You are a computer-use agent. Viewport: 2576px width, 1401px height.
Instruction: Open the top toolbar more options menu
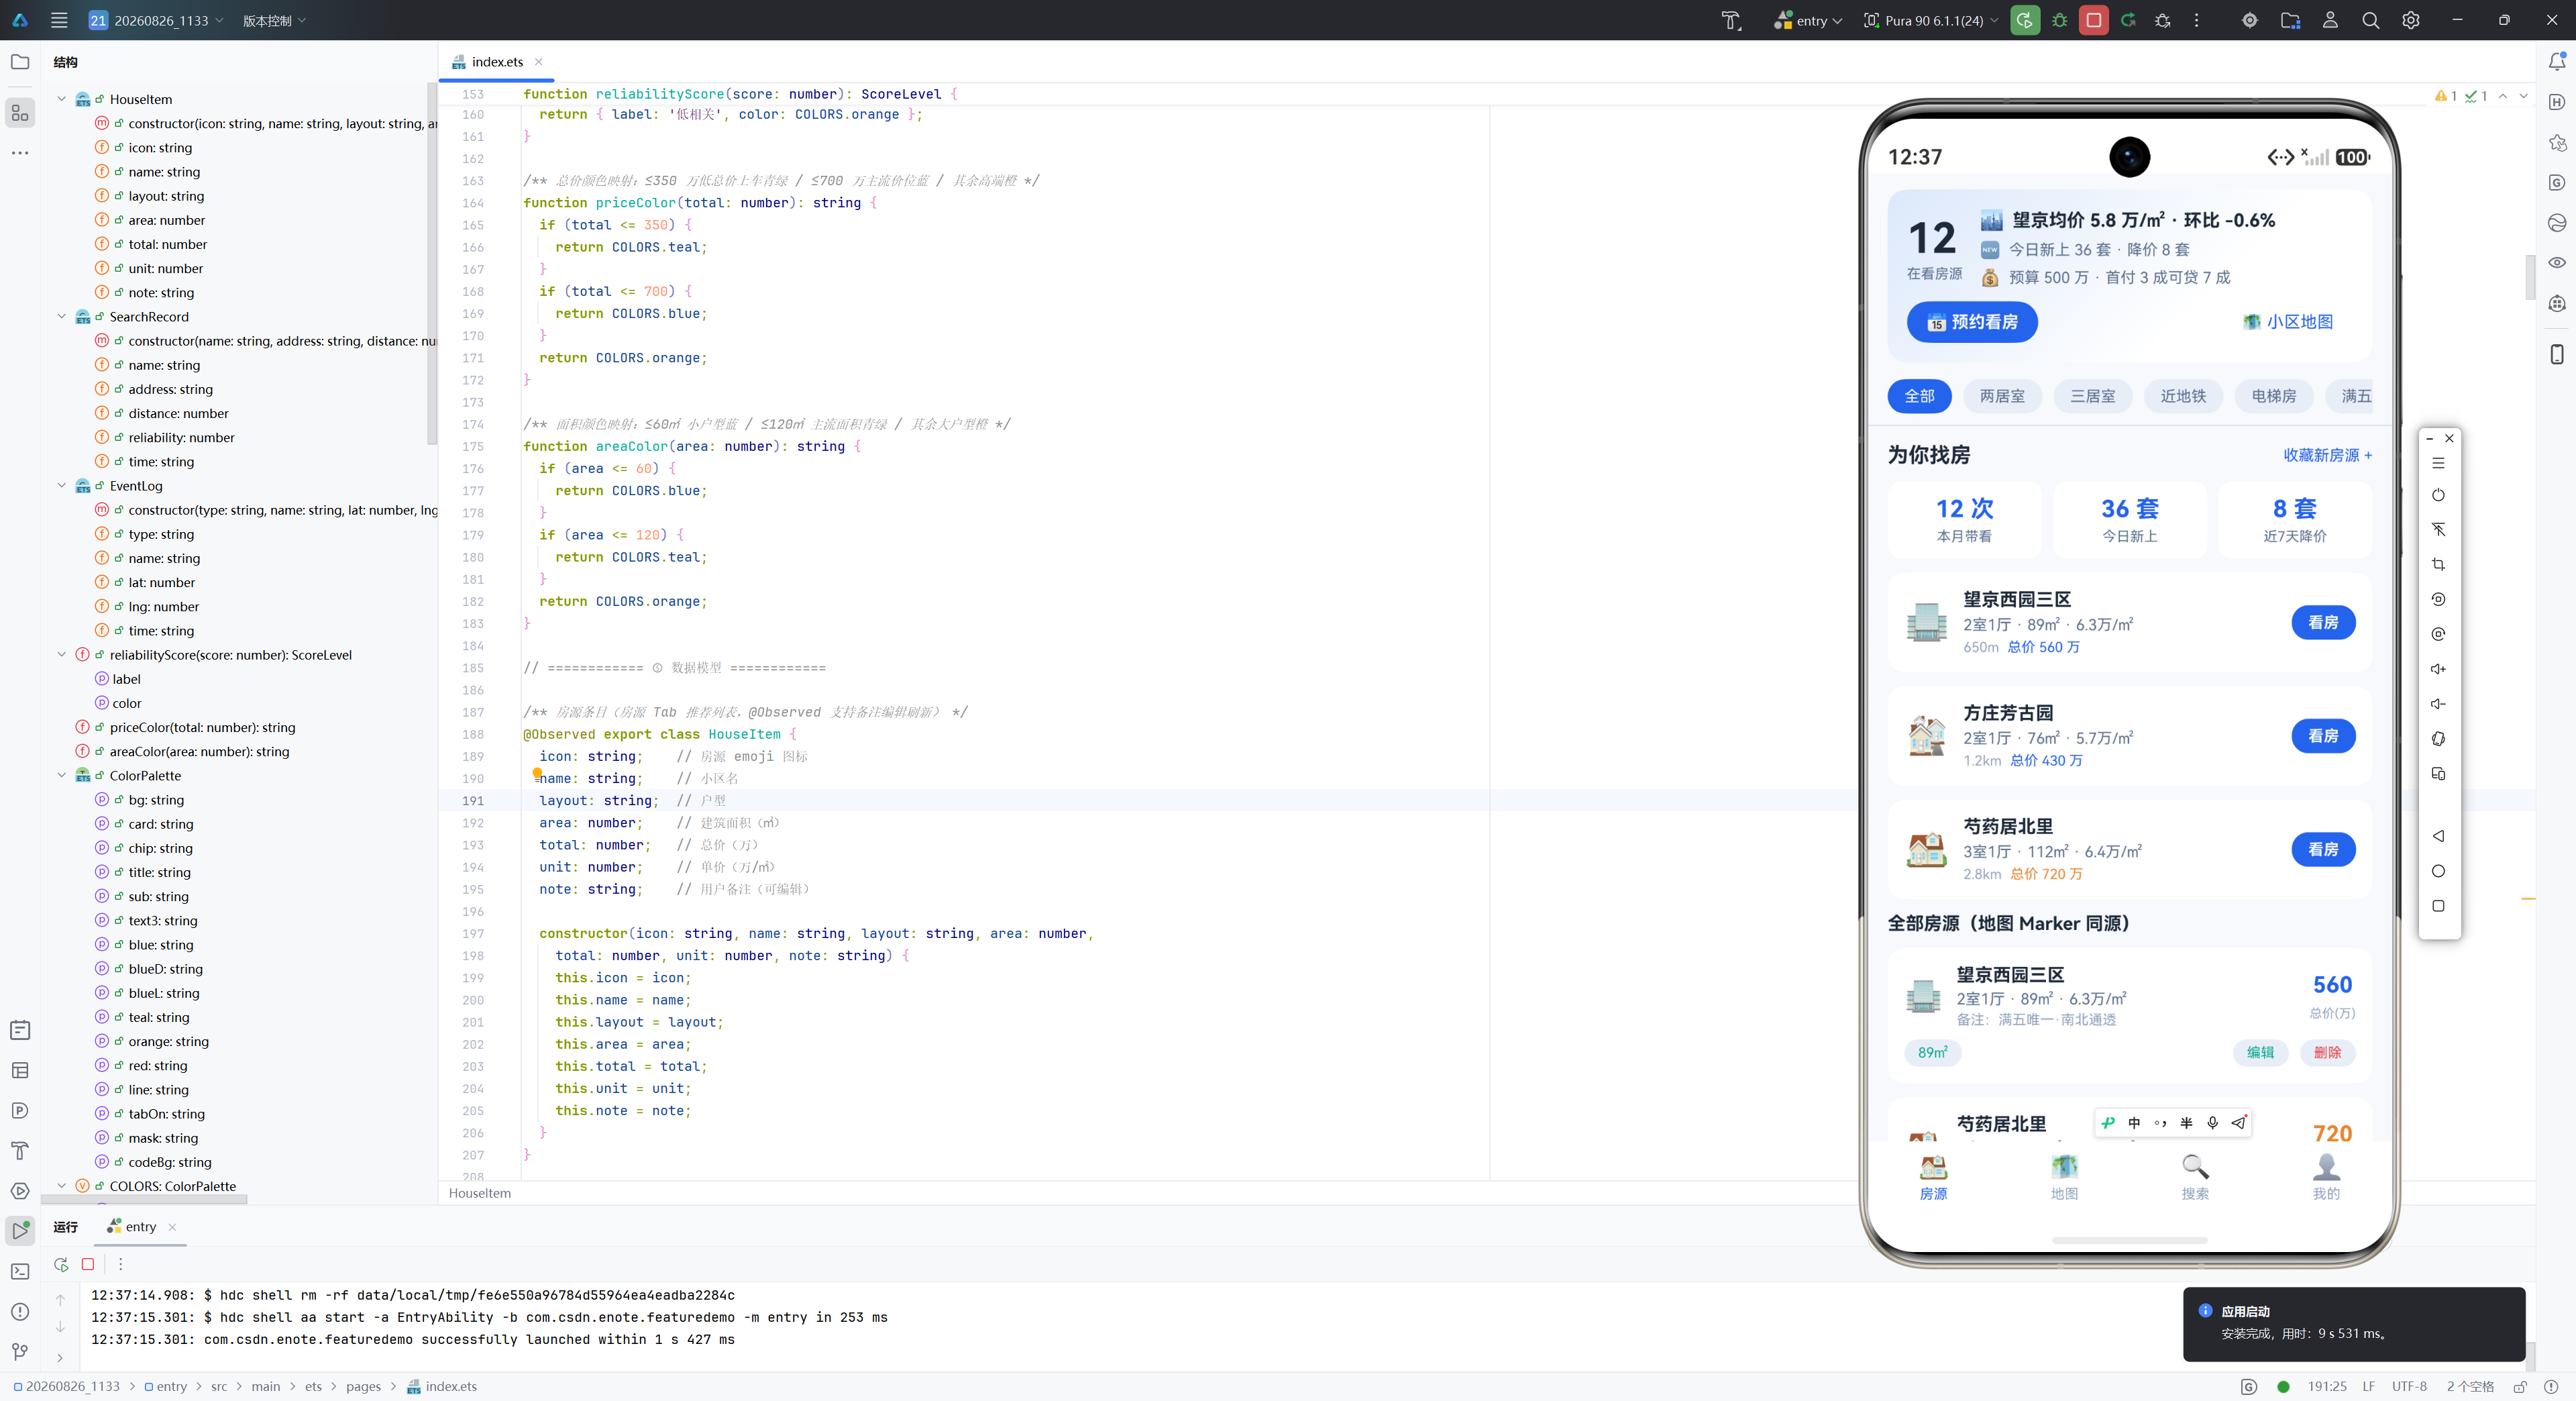(x=2197, y=20)
